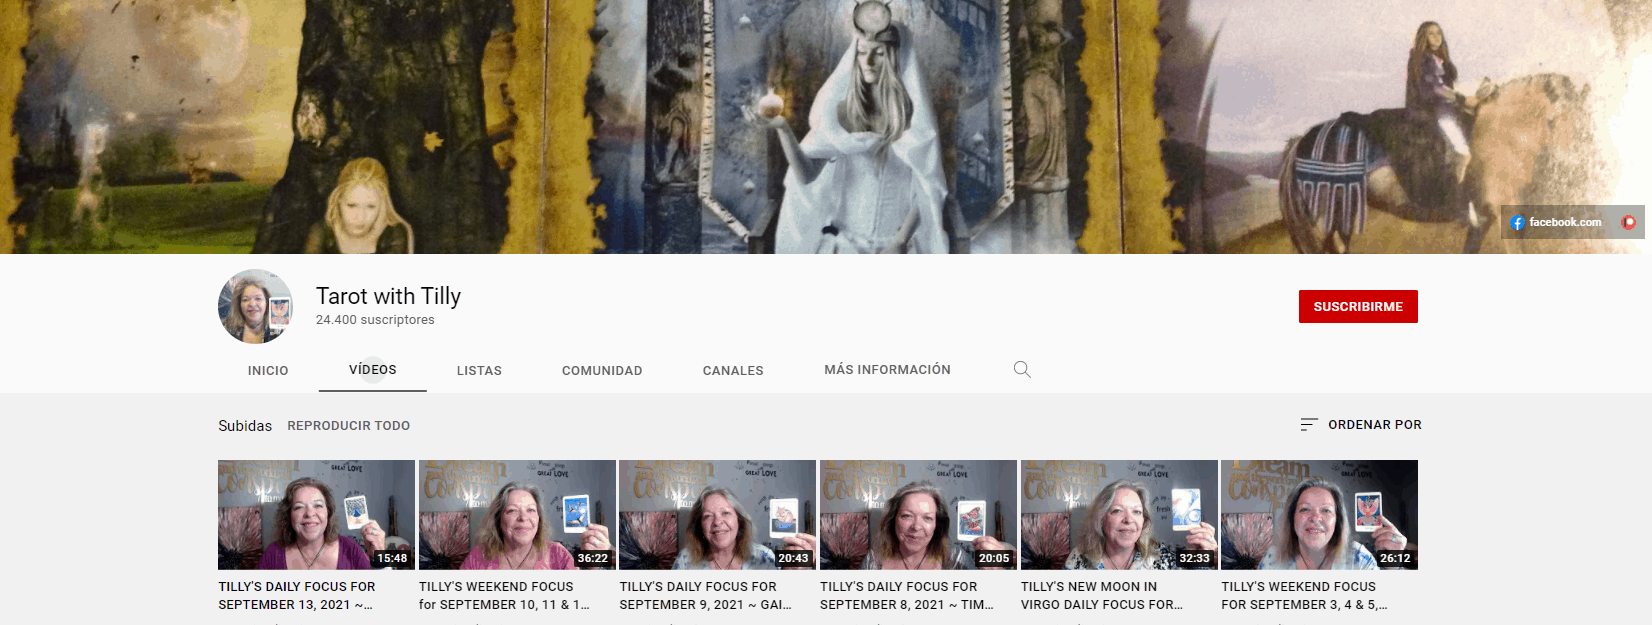Select the Vídeos tab

click(x=372, y=370)
